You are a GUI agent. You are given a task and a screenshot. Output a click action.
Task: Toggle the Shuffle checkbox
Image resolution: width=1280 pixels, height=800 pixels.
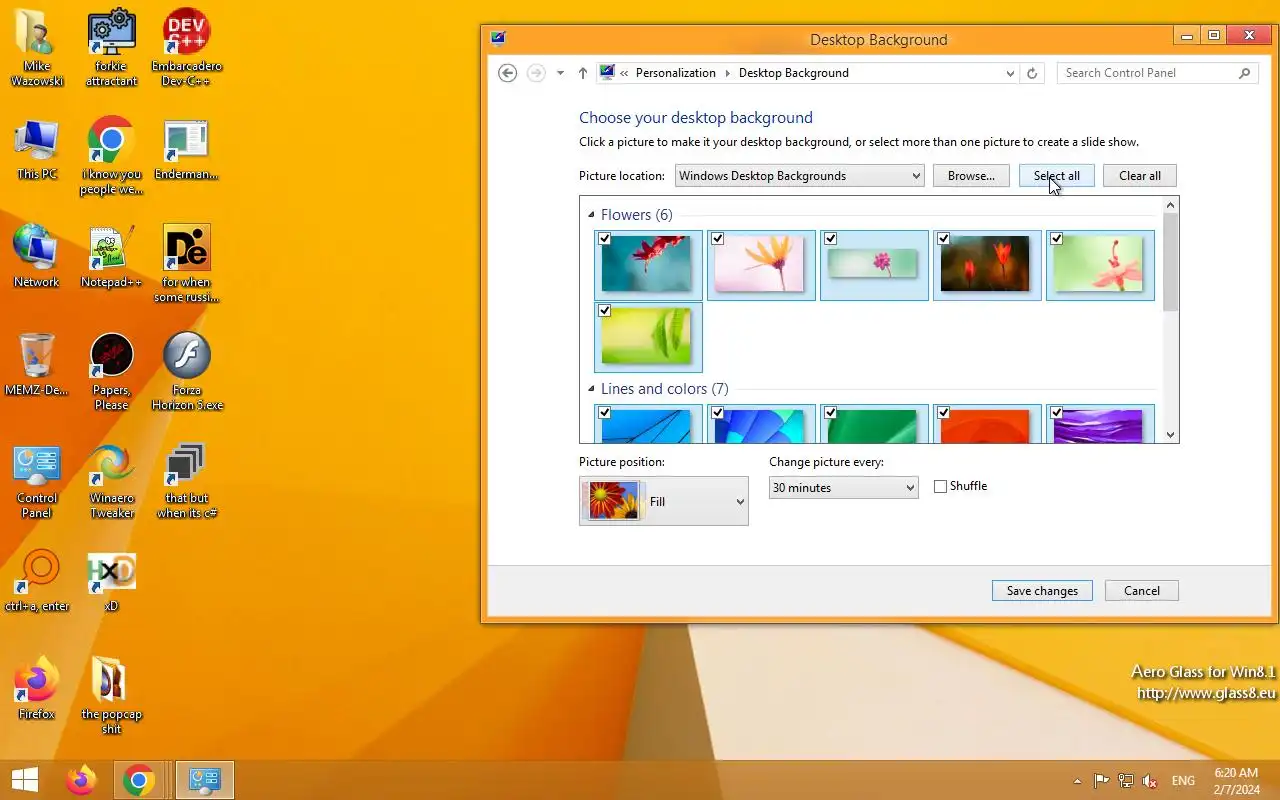point(940,487)
